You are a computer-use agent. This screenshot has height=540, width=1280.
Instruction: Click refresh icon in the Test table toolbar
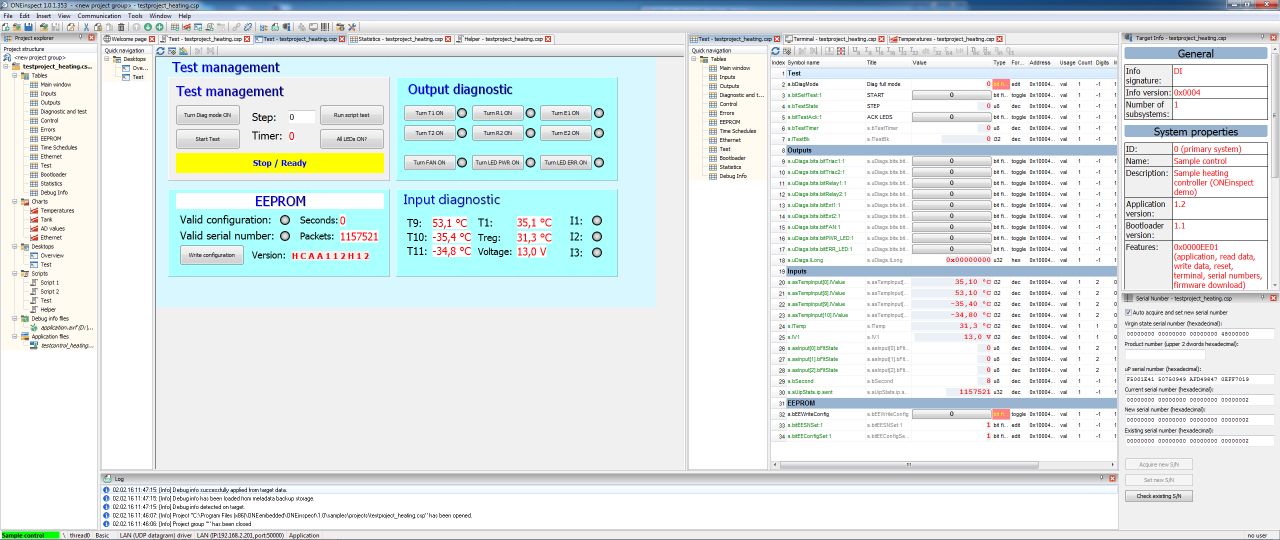pos(775,50)
